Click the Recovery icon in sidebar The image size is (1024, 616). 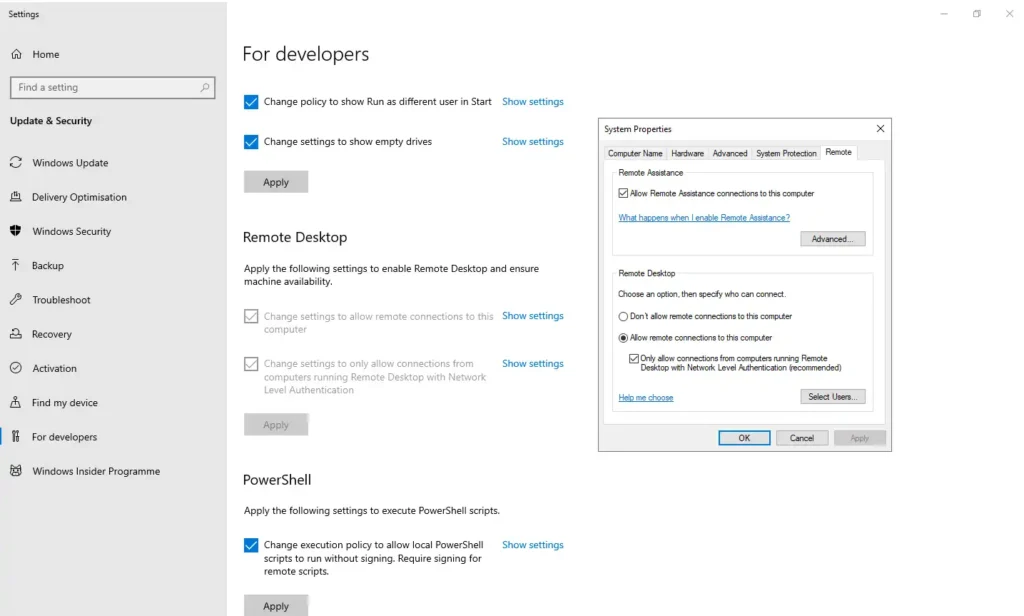point(16,334)
